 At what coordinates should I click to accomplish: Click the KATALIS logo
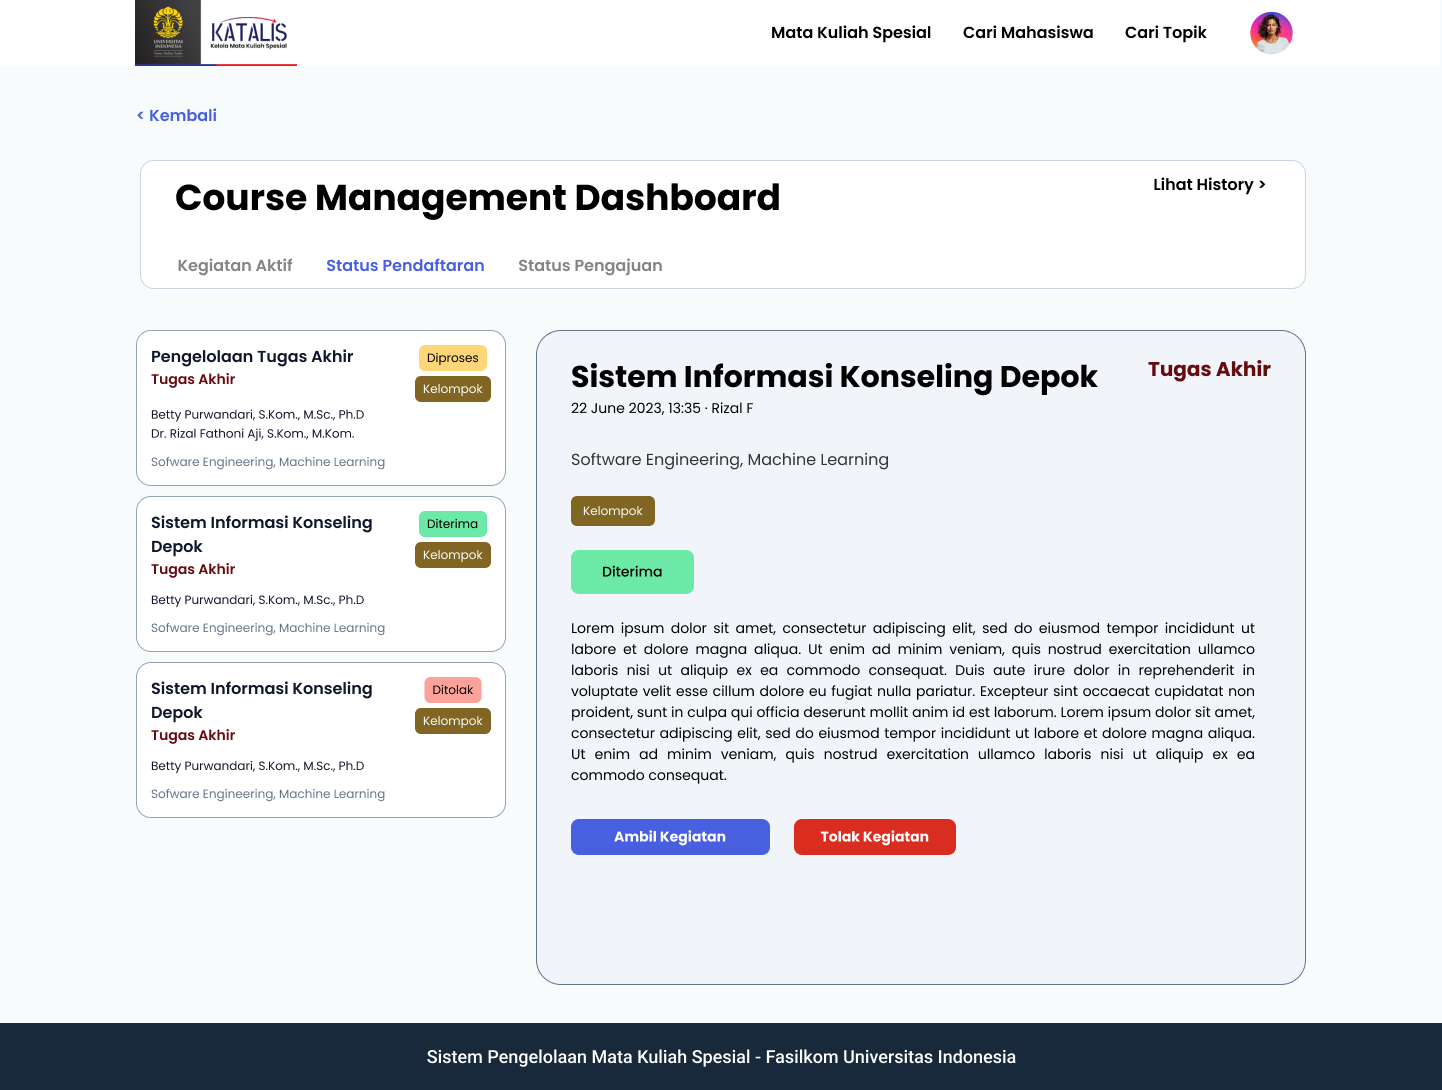[x=249, y=33]
